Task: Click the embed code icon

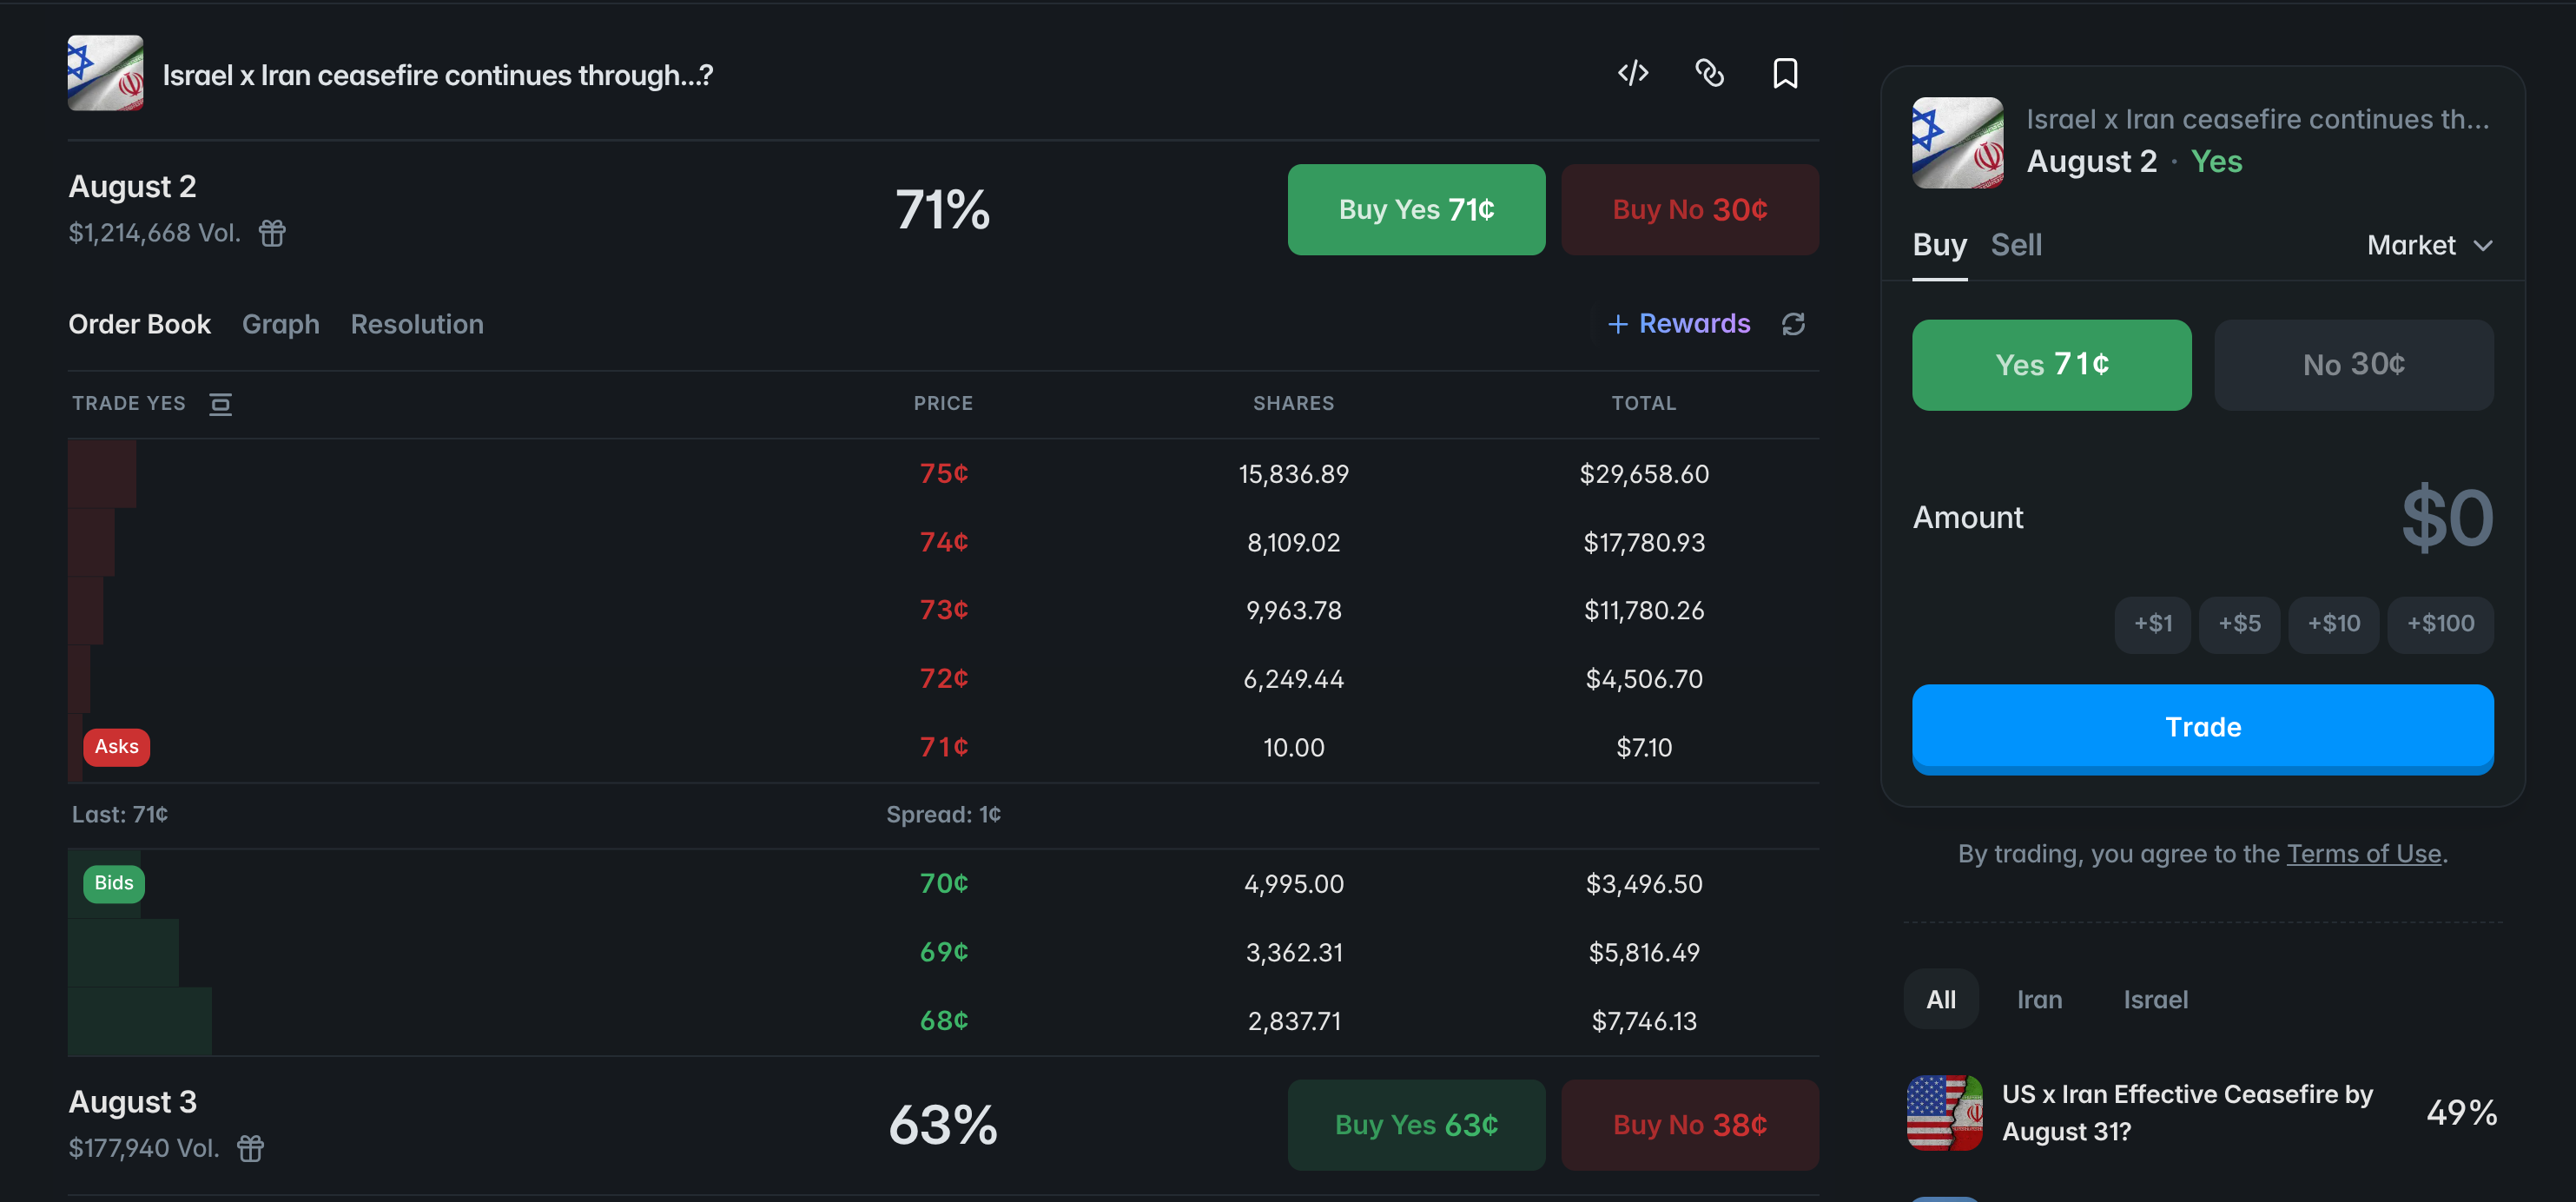Action: point(1633,73)
